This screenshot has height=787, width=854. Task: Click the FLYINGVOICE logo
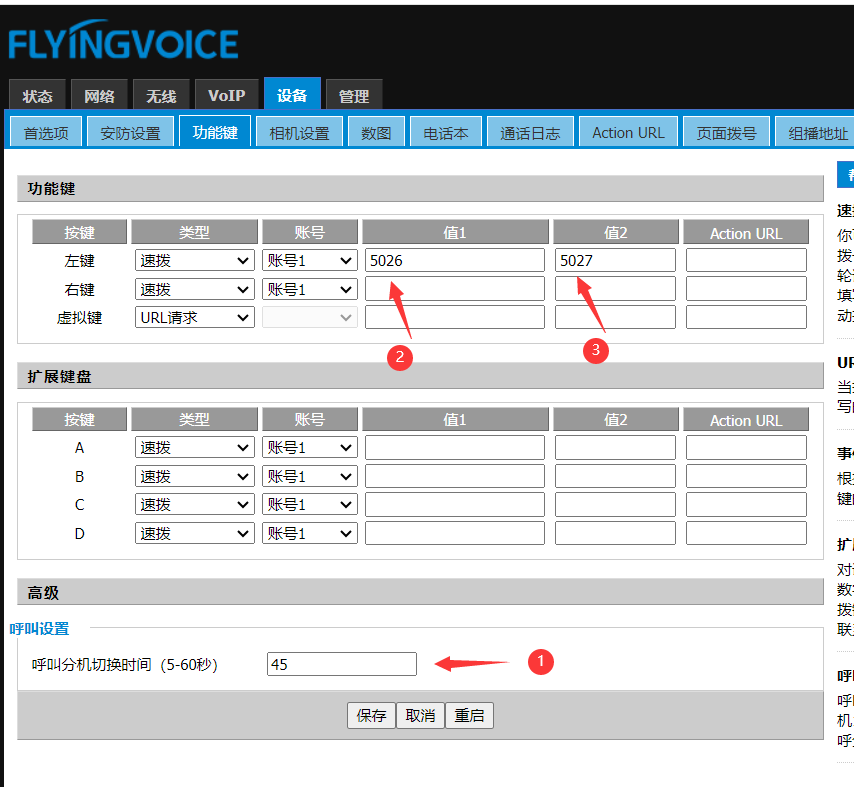[x=123, y=44]
